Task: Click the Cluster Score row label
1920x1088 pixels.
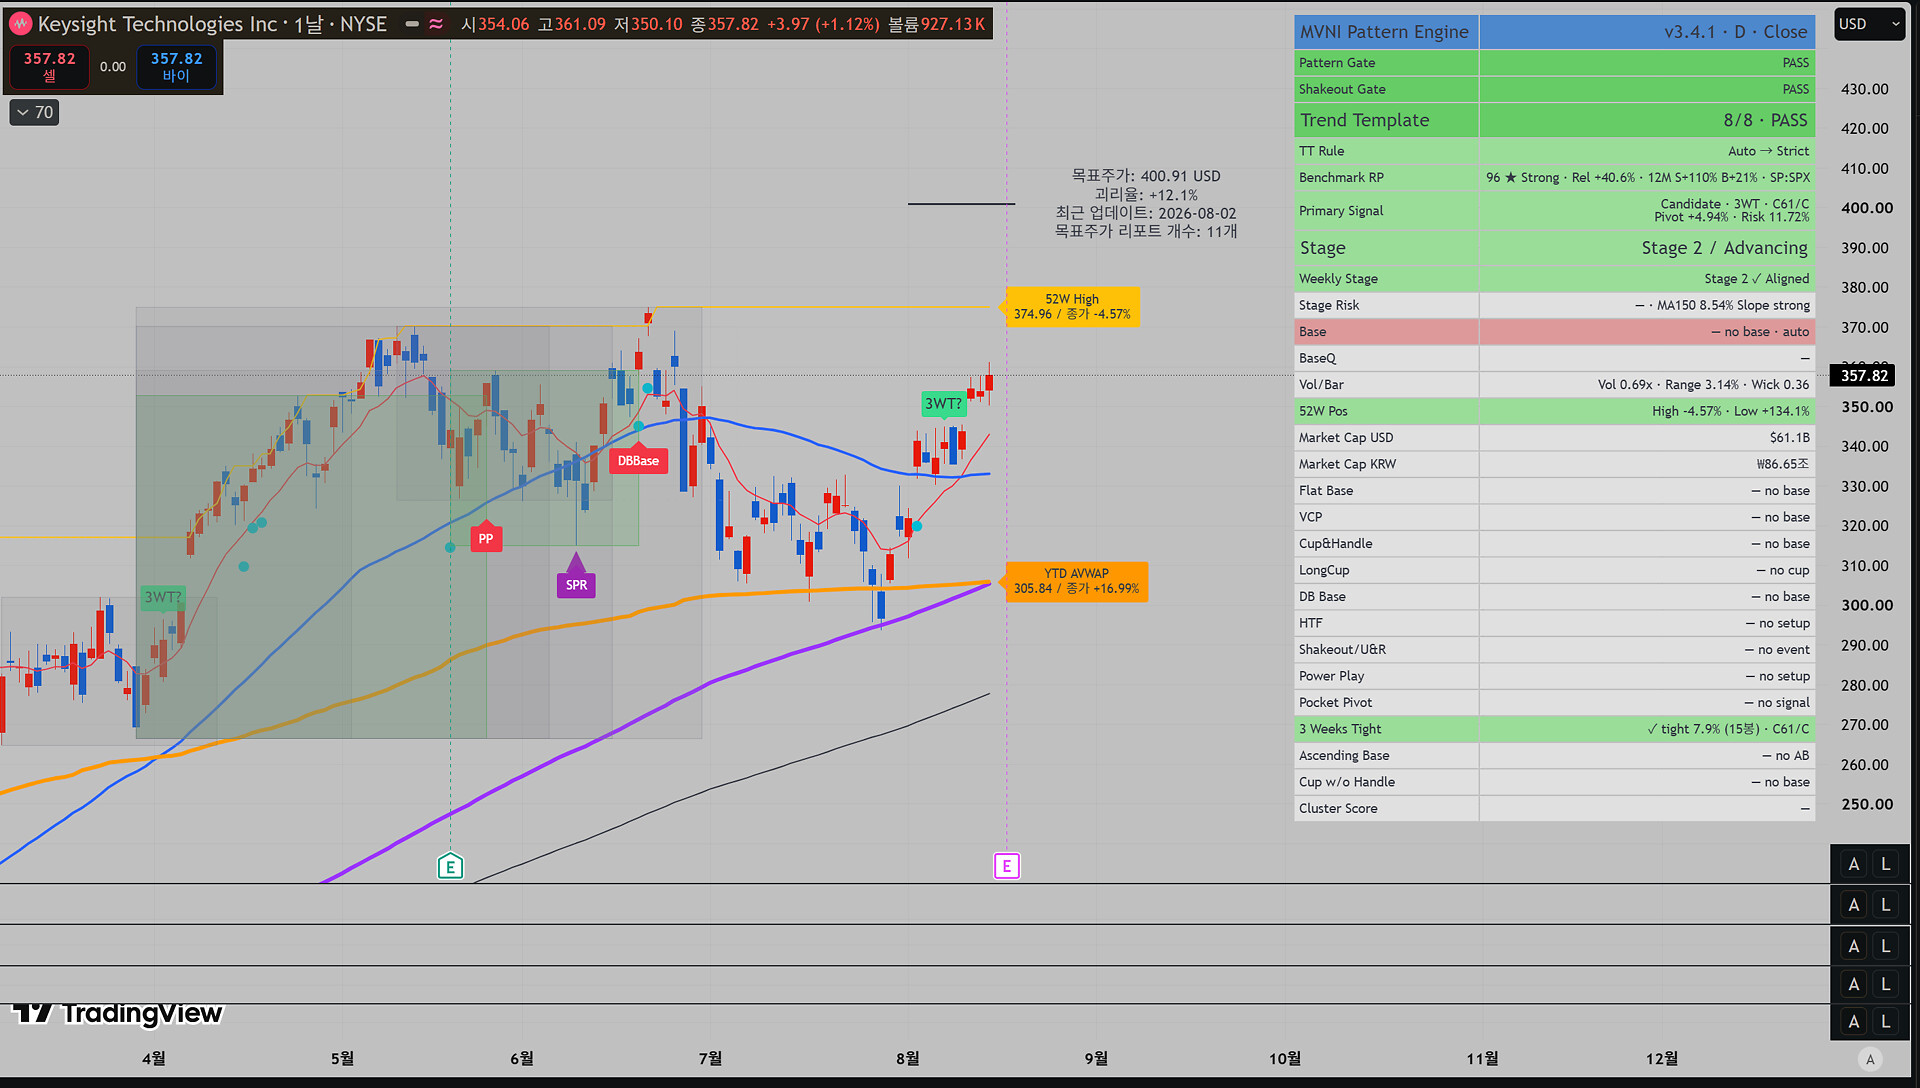Action: (x=1338, y=809)
